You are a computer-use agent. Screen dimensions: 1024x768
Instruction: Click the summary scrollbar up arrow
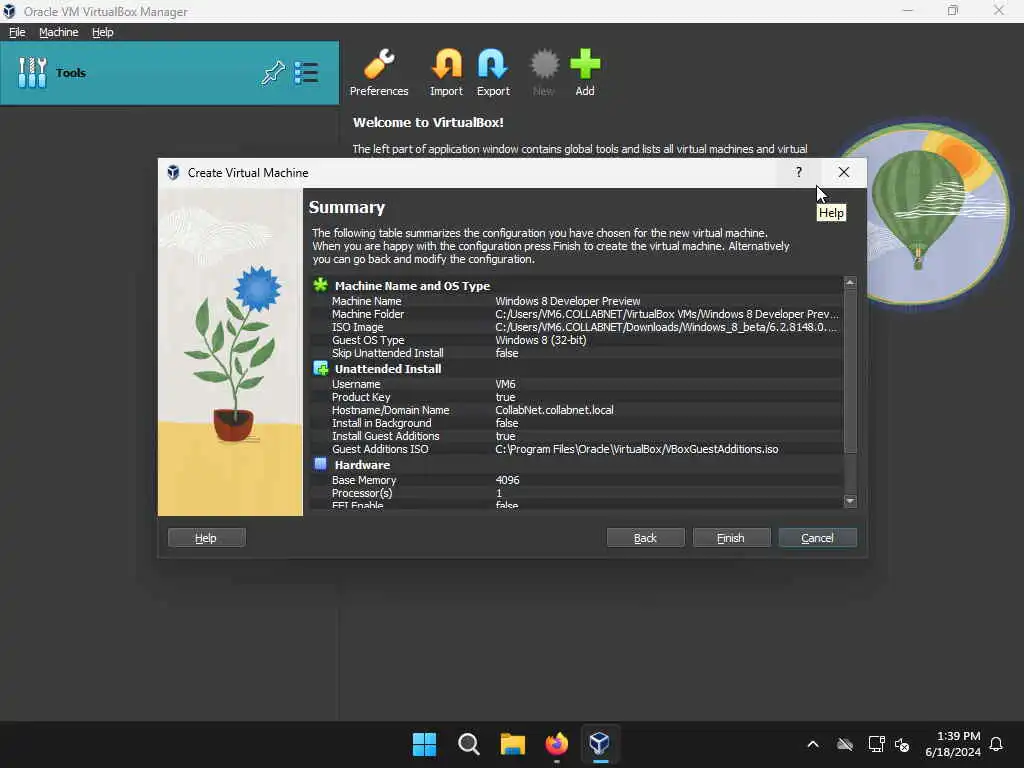pyautogui.click(x=850, y=282)
